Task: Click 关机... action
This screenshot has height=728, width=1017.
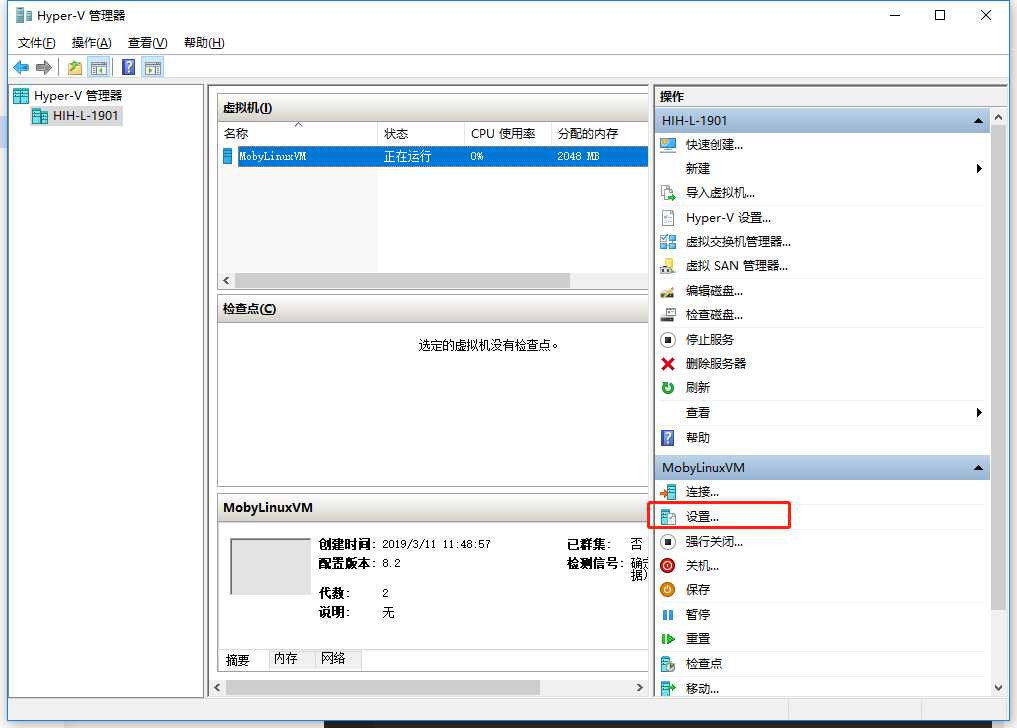Action: [702, 566]
